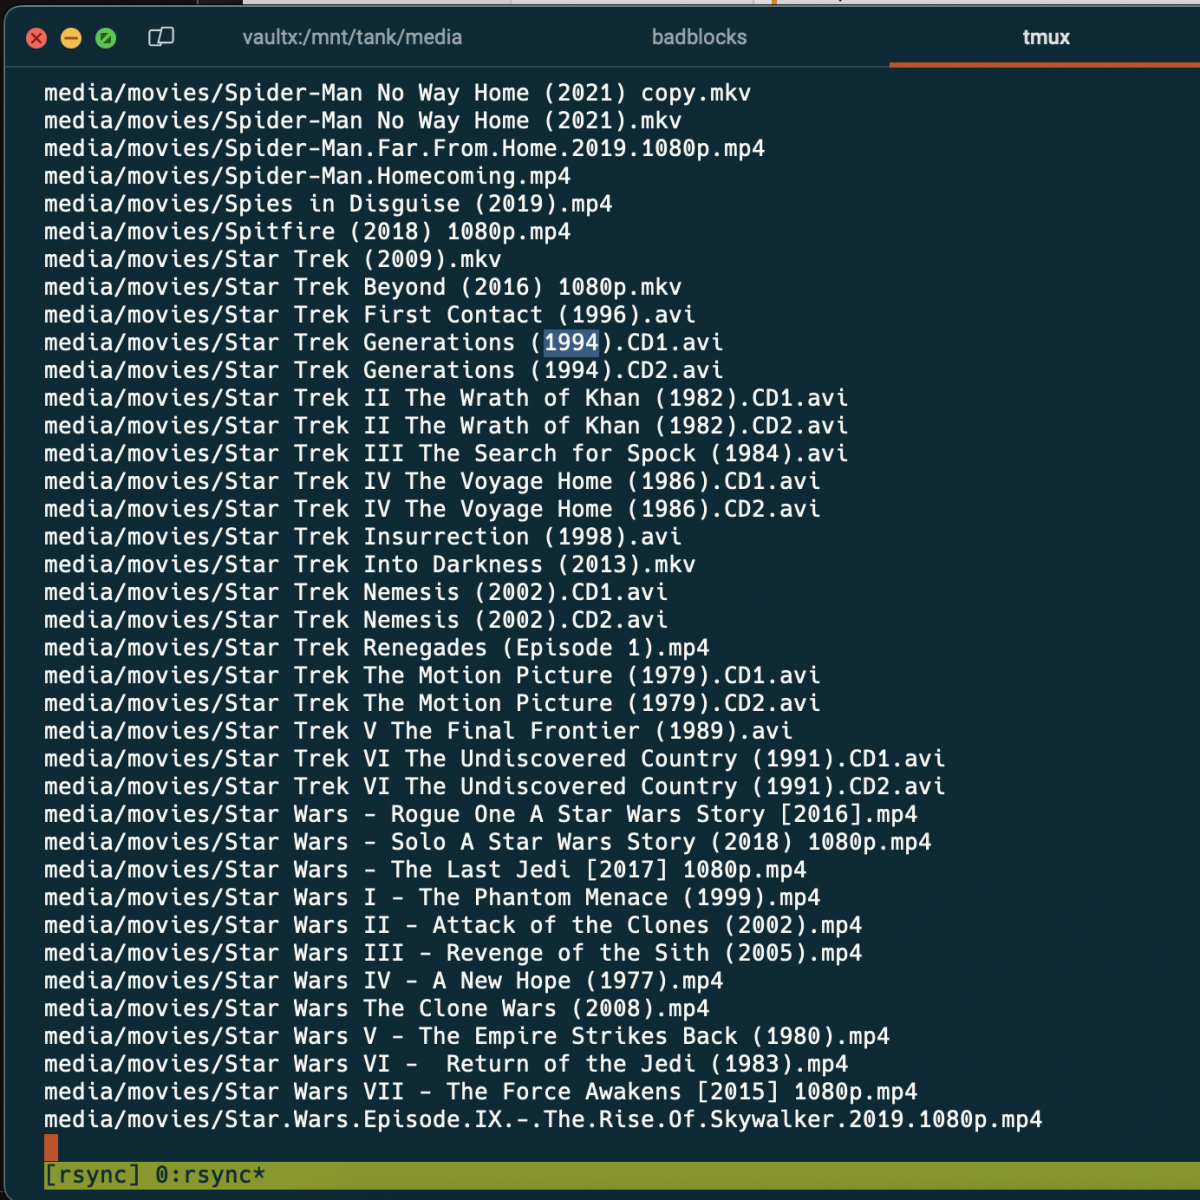Click line 'Star Trek Insurrection (1998).avi'
This screenshot has width=1200, height=1200.
point(363,537)
